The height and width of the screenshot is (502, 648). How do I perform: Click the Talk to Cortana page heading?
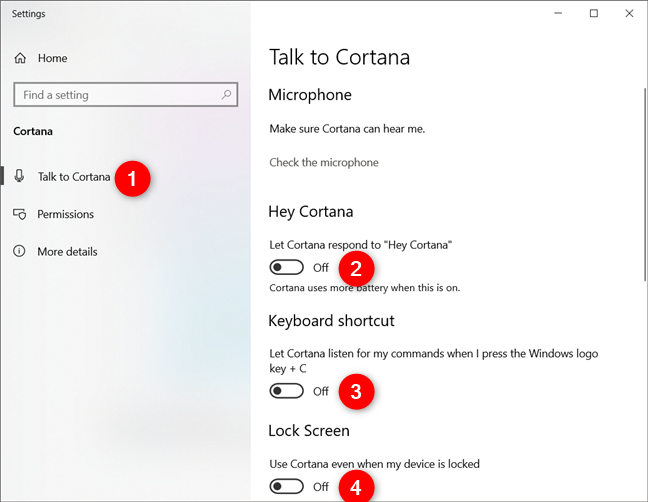click(x=339, y=57)
